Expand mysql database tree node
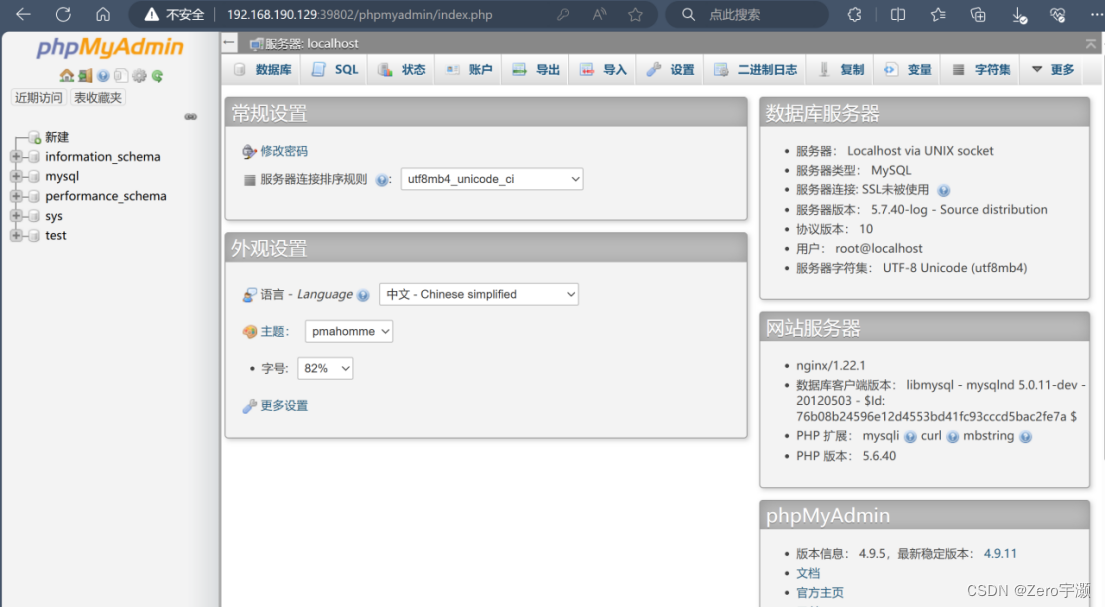Viewport: 1106px width, 608px height. click(16, 176)
